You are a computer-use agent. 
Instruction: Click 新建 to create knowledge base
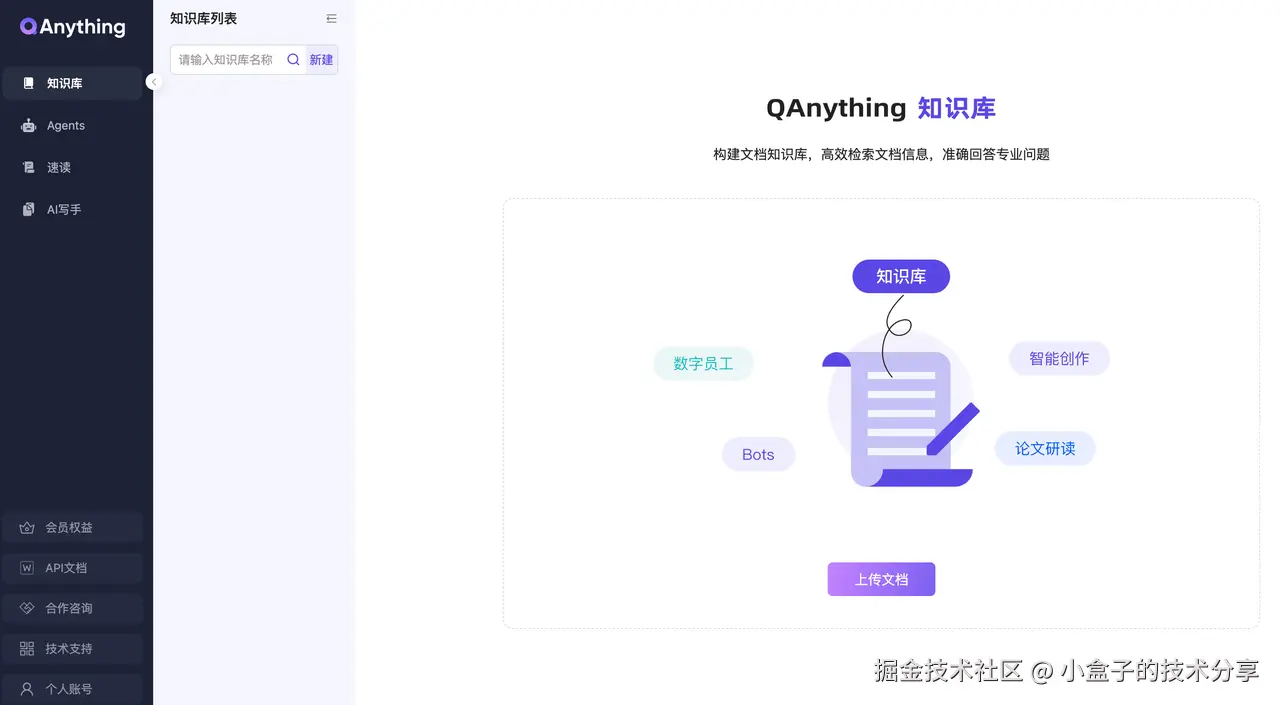click(x=321, y=60)
